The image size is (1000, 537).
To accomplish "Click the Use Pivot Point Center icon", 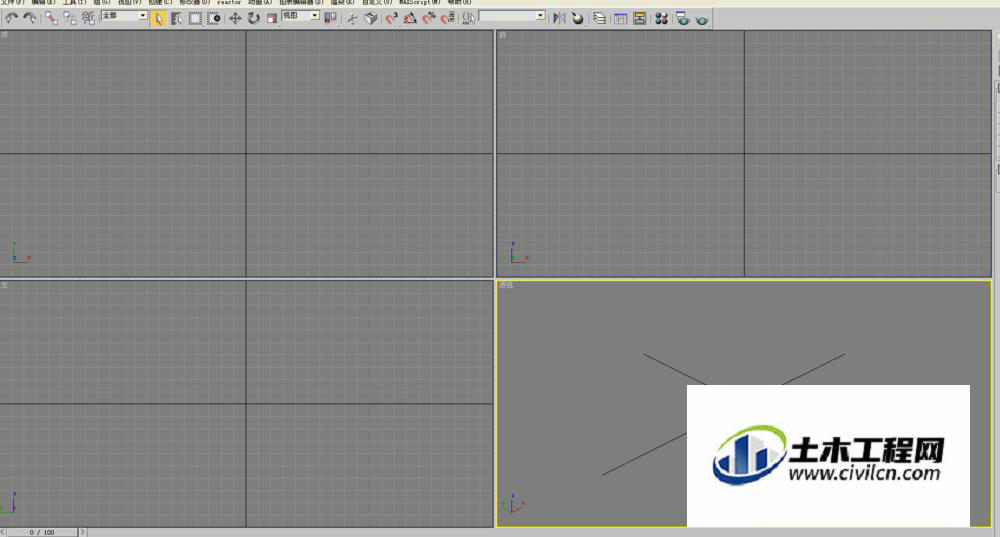I will [330, 18].
